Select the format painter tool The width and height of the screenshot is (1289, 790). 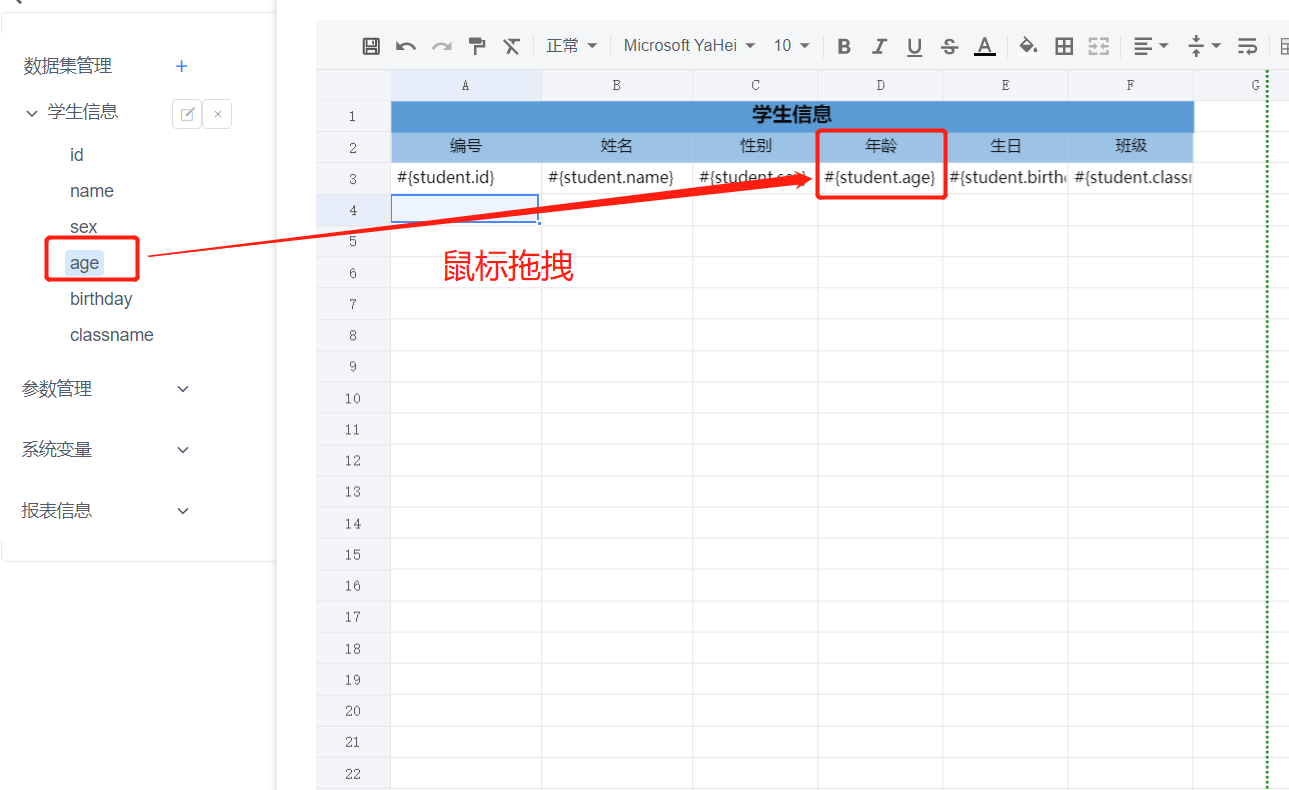point(477,46)
